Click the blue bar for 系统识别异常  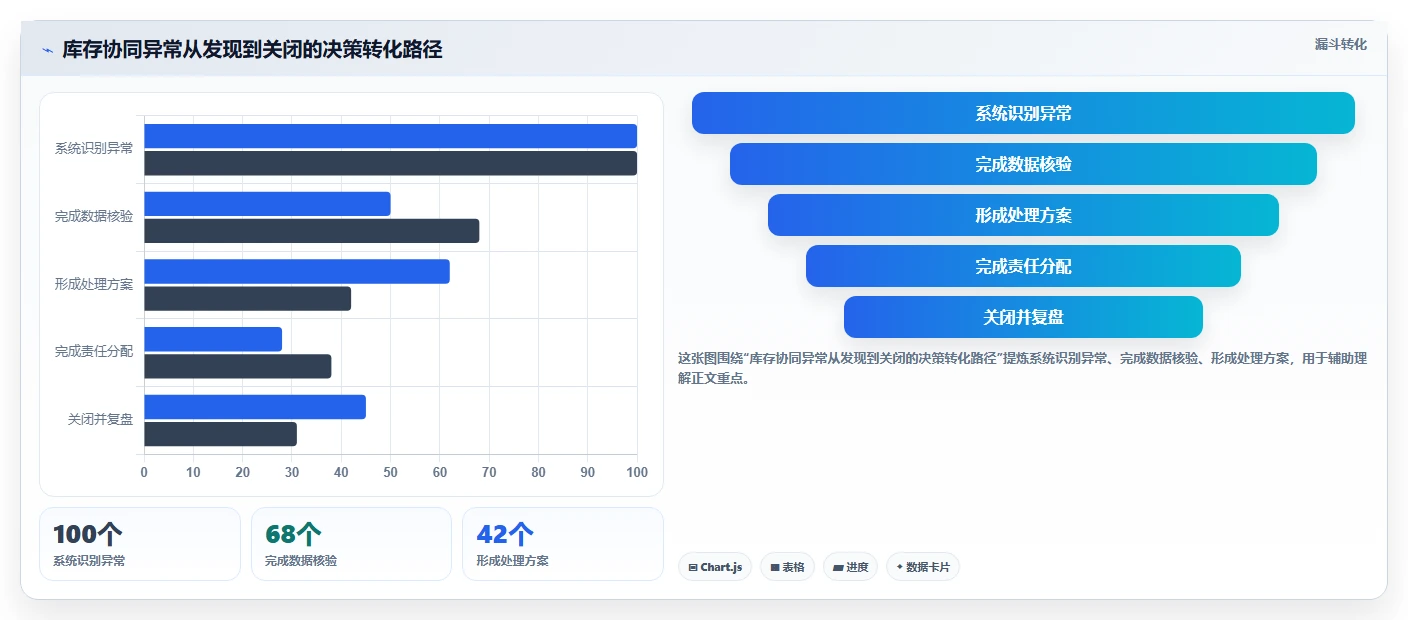click(x=390, y=136)
